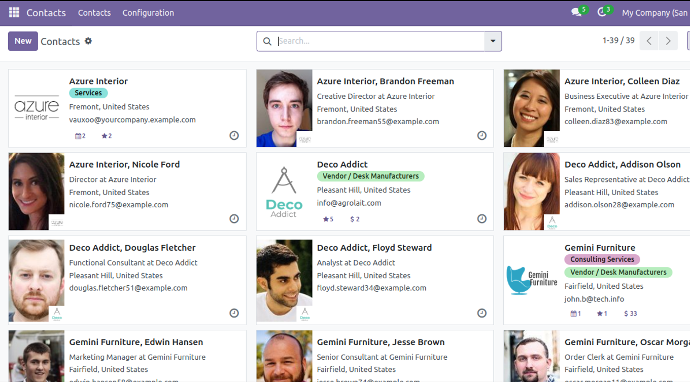
Task: Click email vauxoo@yourcompany.example.com
Action: click(x=132, y=120)
